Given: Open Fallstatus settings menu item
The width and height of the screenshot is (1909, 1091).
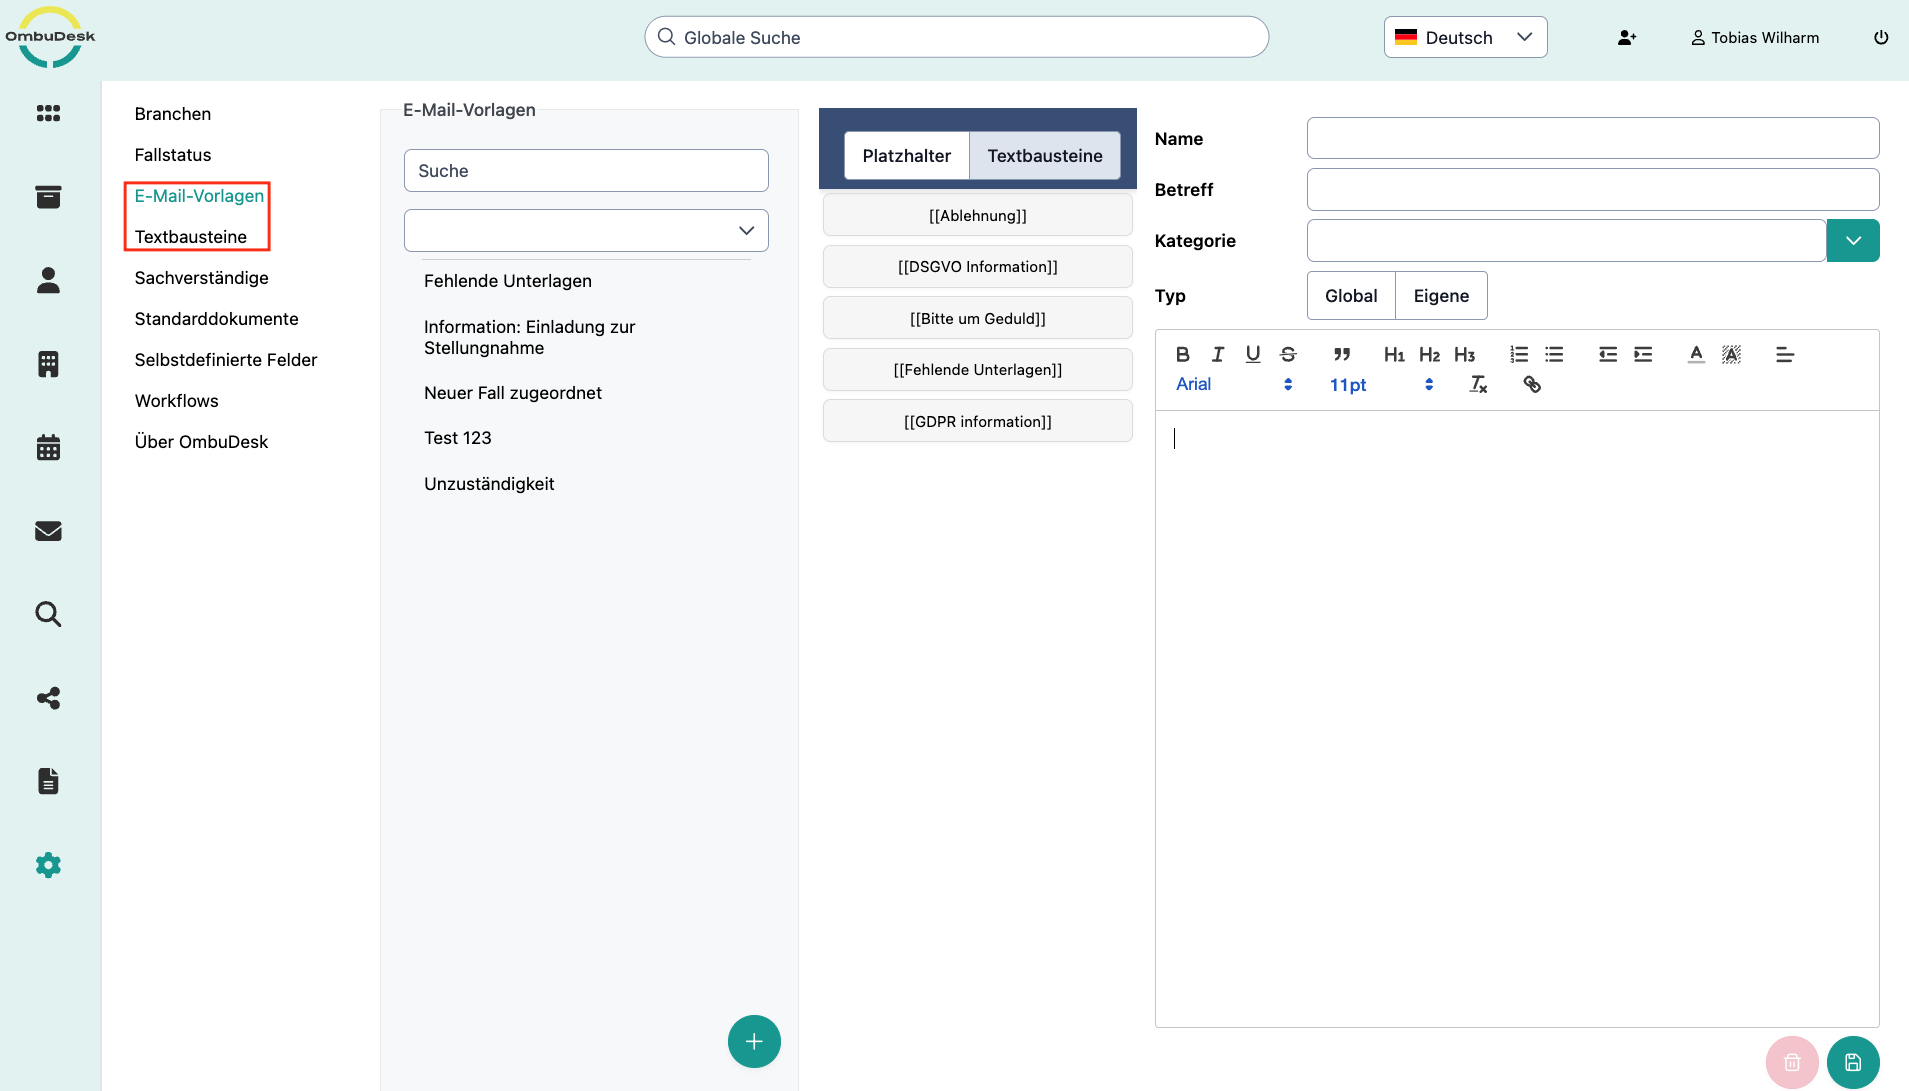Looking at the screenshot, I should 172,154.
